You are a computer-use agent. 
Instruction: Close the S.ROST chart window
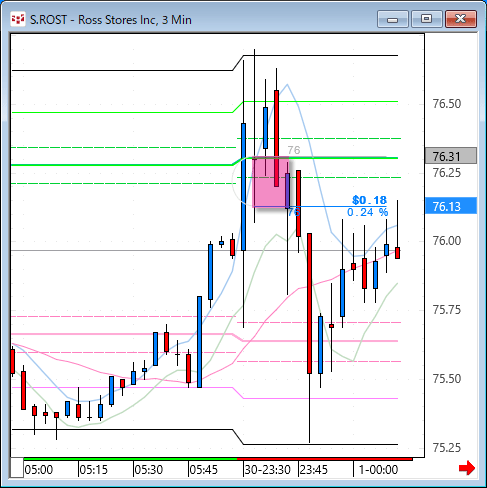[461, 19]
